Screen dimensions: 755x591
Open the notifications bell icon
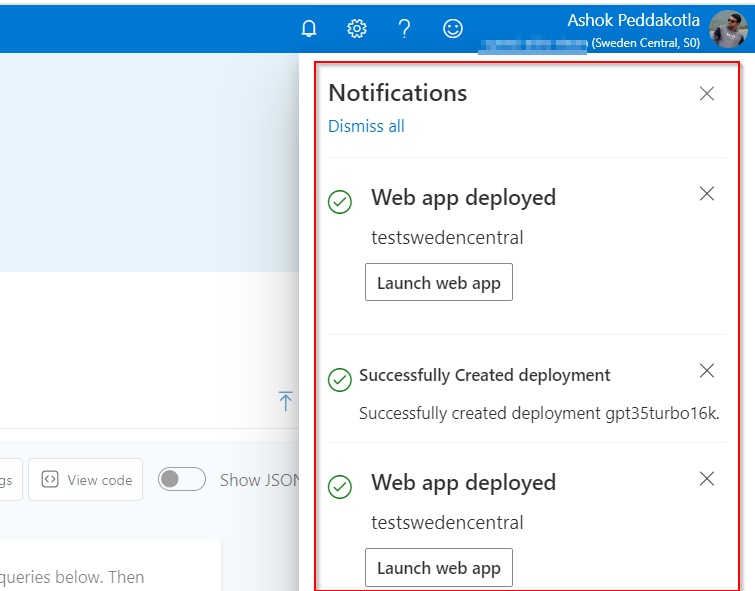309,29
